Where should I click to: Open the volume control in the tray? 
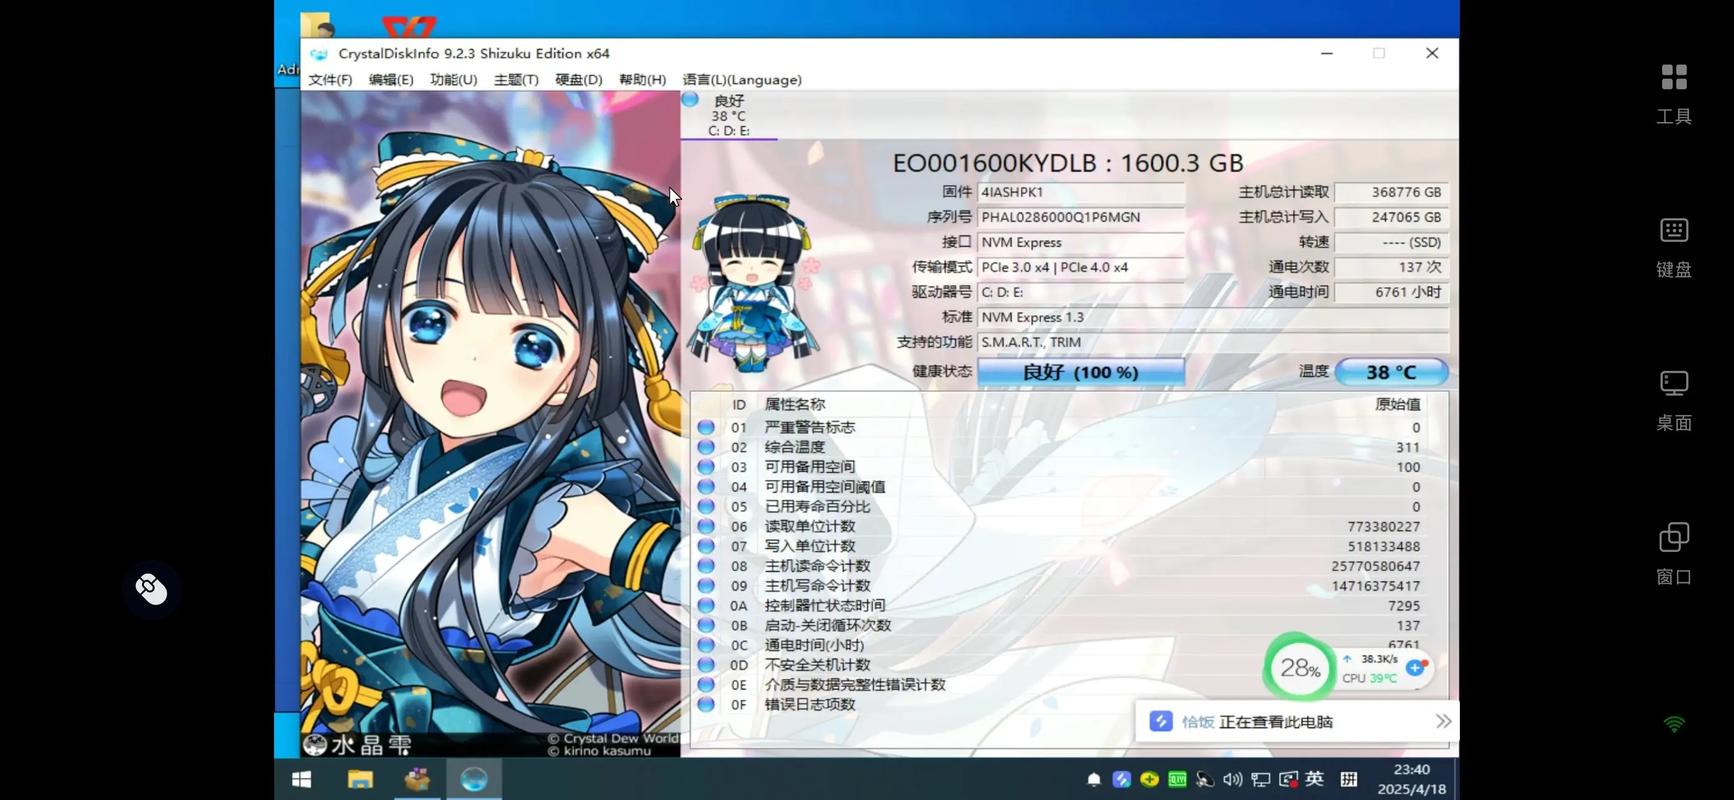coord(1233,779)
